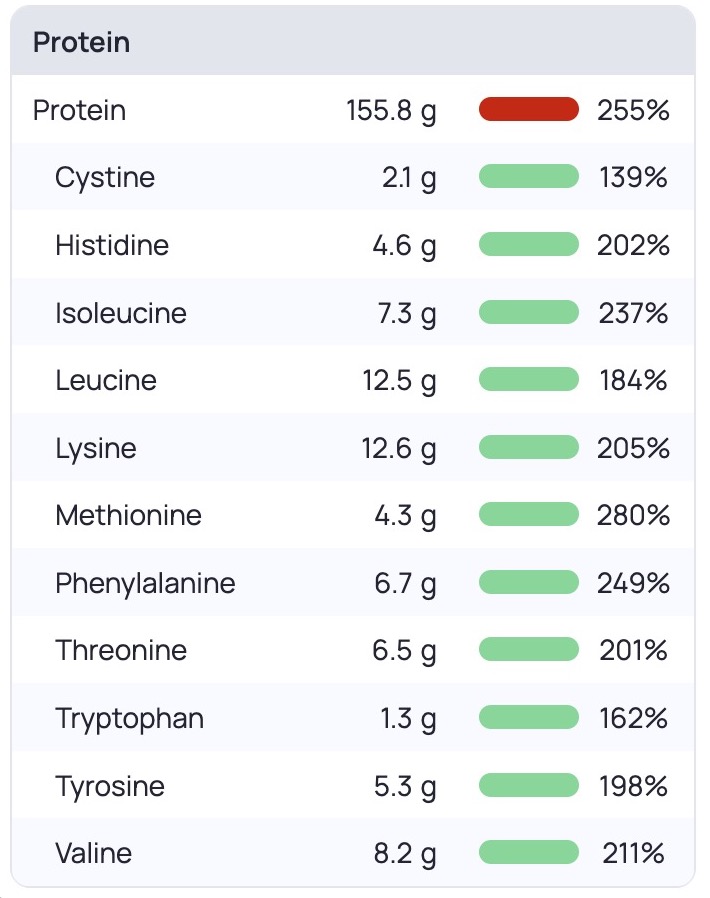Screen dimensions: 710x898
Task: Open the Methionine nutrient label
Action: (128, 516)
